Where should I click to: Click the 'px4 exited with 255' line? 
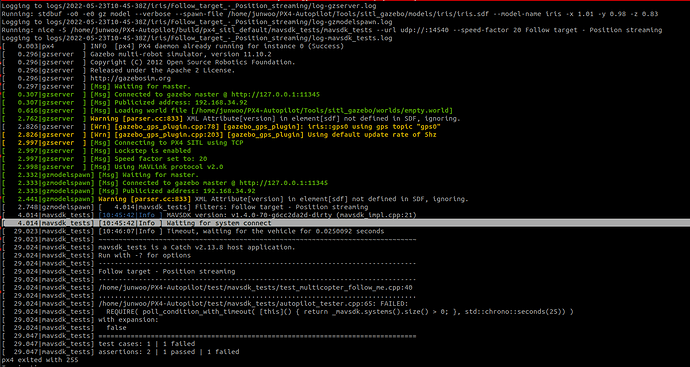[x=40, y=360]
